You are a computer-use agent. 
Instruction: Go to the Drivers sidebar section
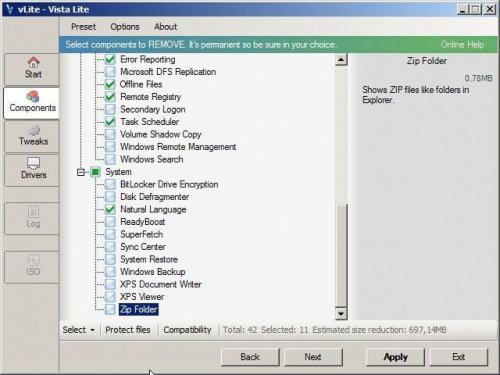(x=32, y=170)
